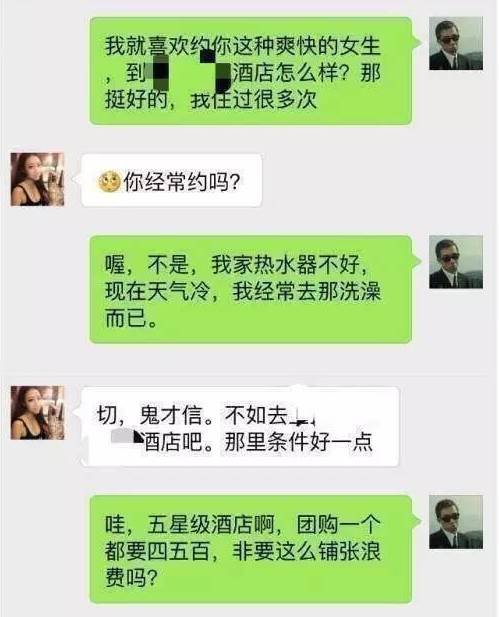Select the green bubble starting '我就喜欢约你'
This screenshot has width=499, height=617.
point(251,71)
